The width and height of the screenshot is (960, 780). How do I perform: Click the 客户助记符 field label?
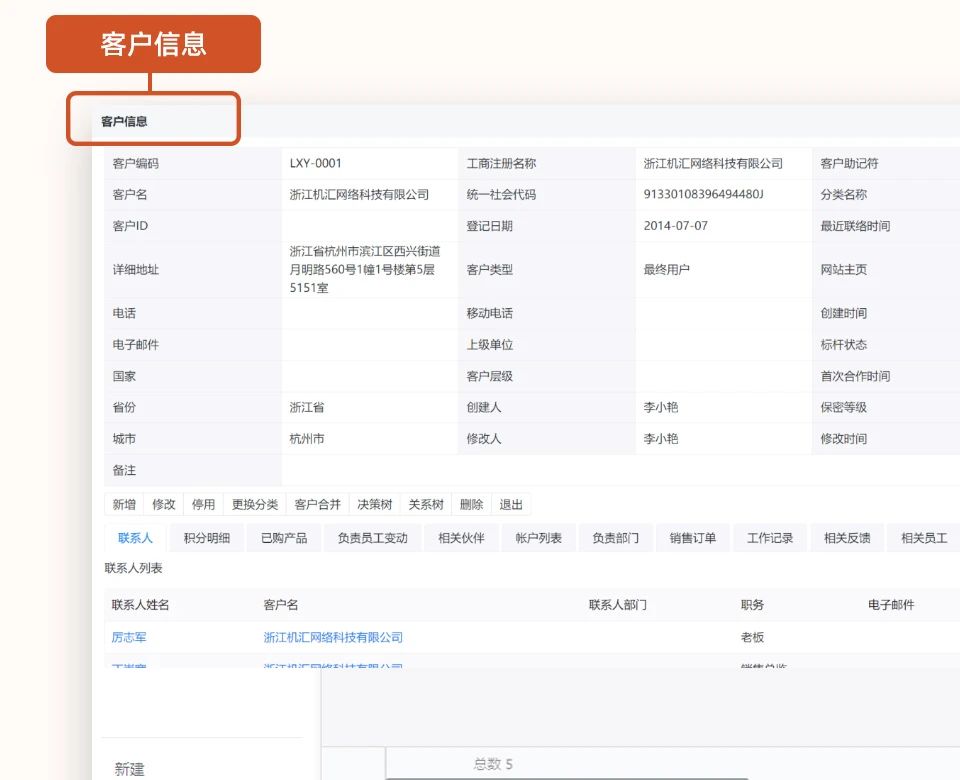click(849, 163)
